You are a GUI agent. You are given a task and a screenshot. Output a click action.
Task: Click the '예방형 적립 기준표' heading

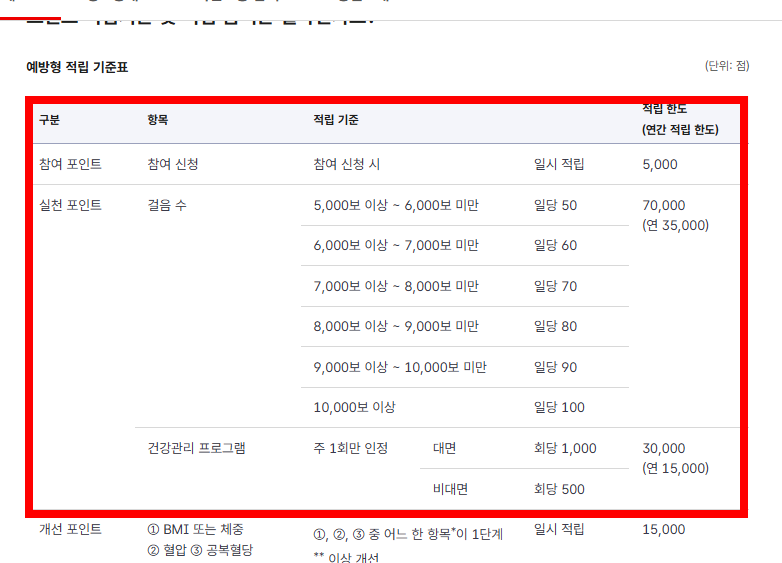point(77,67)
